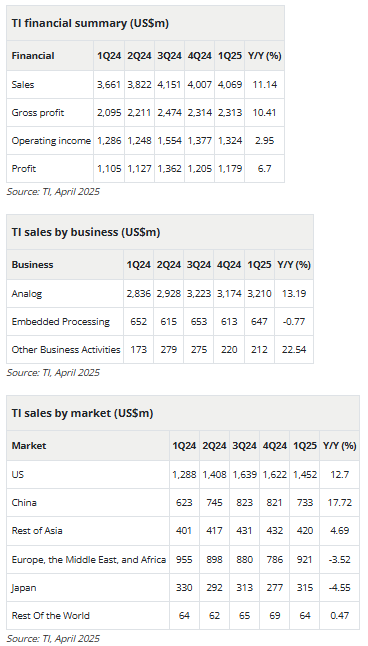Click the Operating income Y/Y value 2.95
The height and width of the screenshot is (646, 368).
264,140
